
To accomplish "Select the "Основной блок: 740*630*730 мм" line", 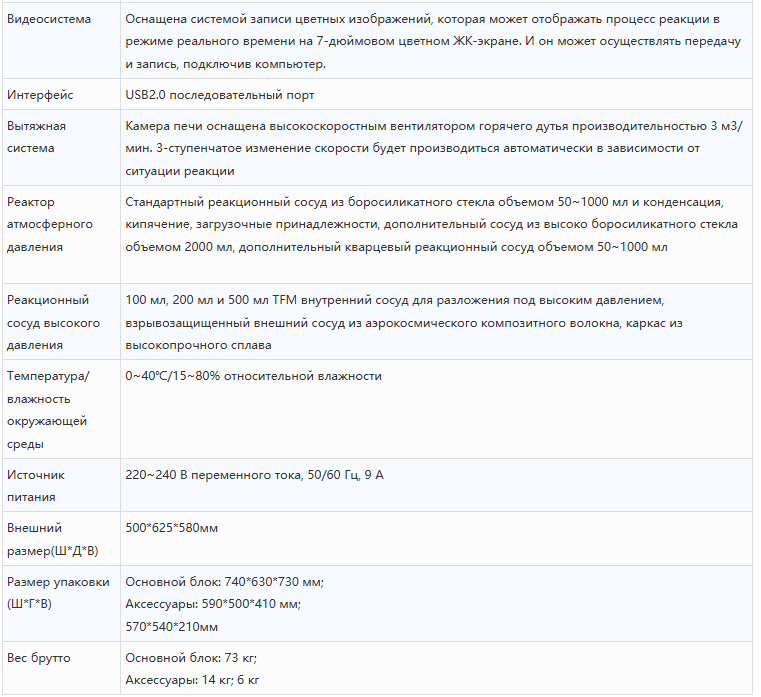I will [224, 582].
